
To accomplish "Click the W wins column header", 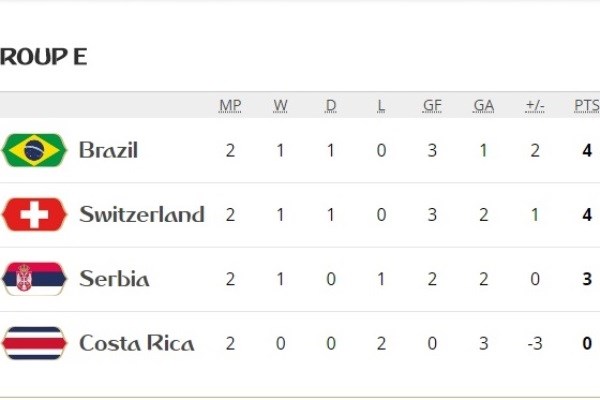I will 280,106.
